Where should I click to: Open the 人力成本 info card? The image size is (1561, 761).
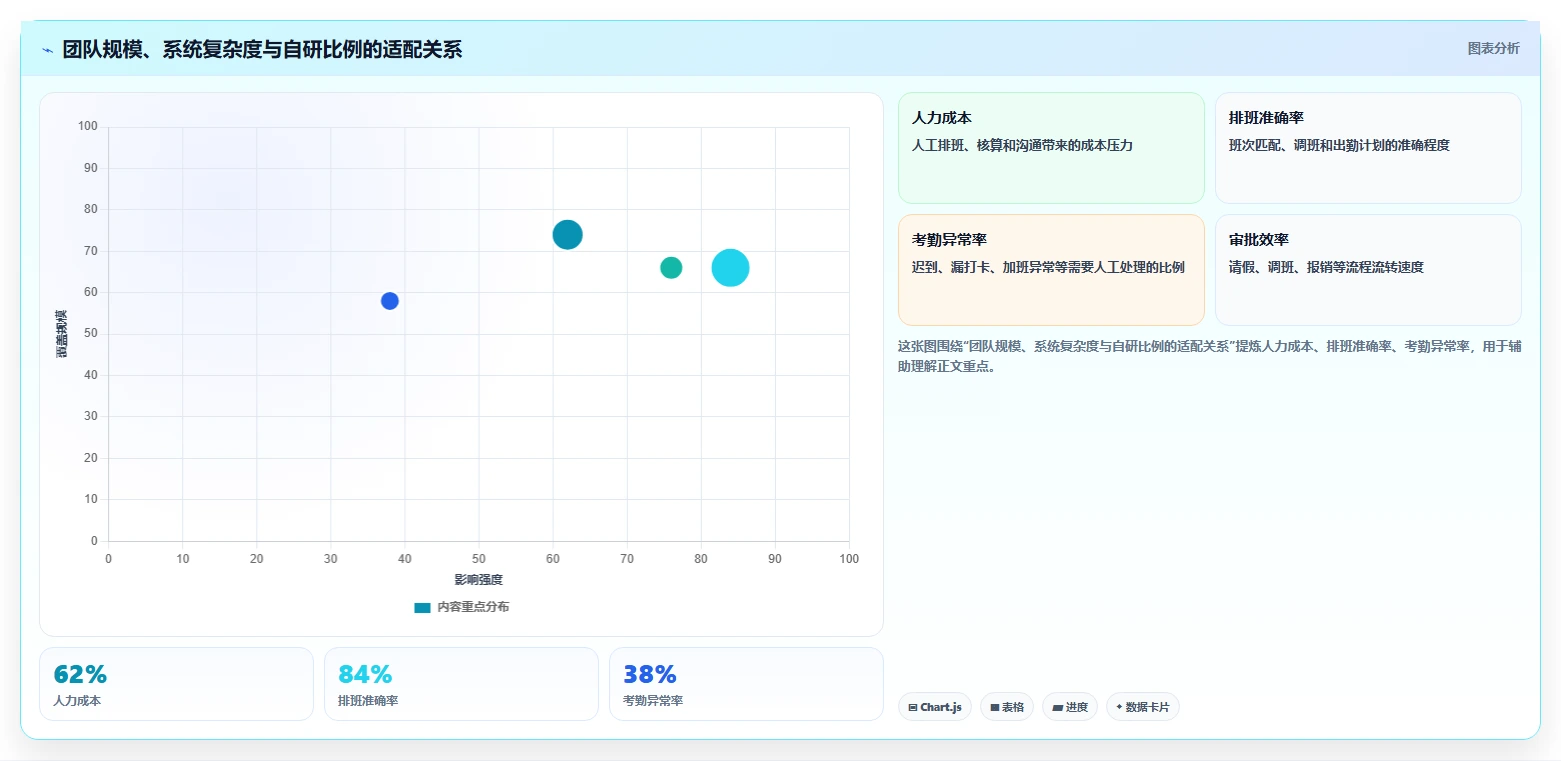[x=1051, y=148]
